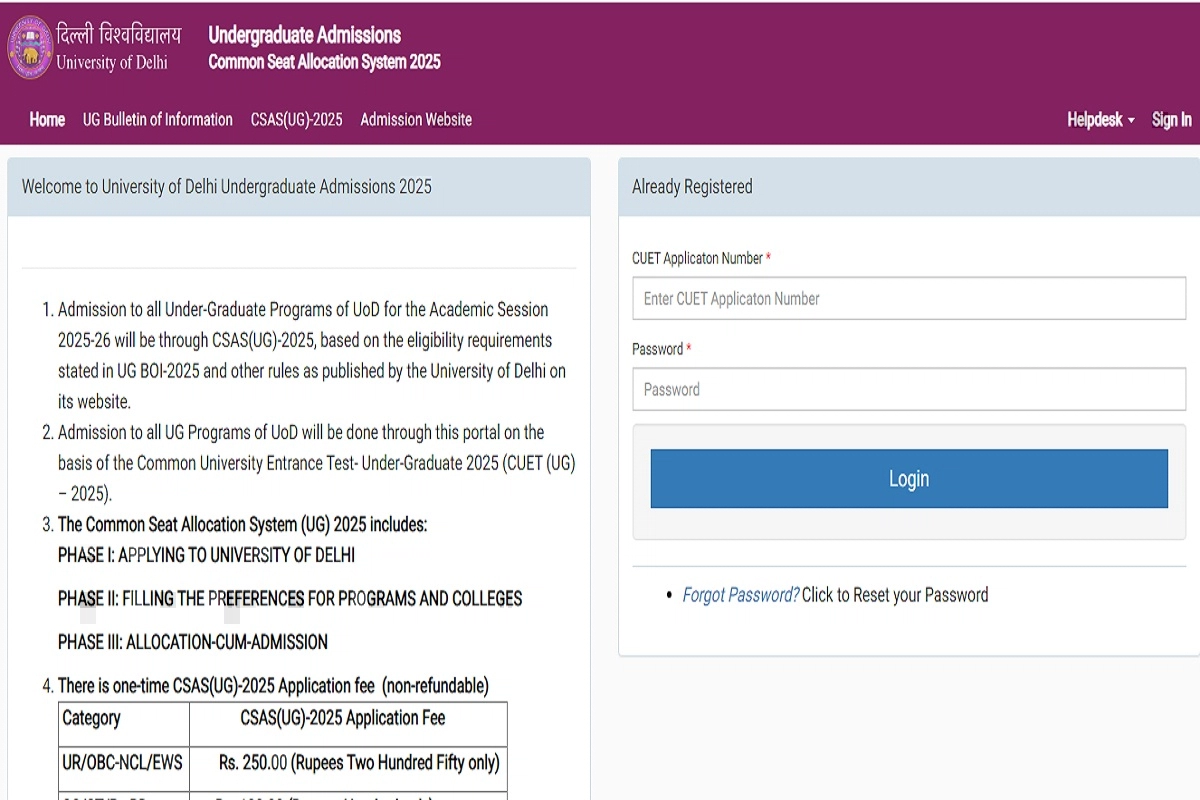Select the UR/OBC-NCL/EWS table cell
This screenshot has height=800, width=1200.
click(122, 763)
